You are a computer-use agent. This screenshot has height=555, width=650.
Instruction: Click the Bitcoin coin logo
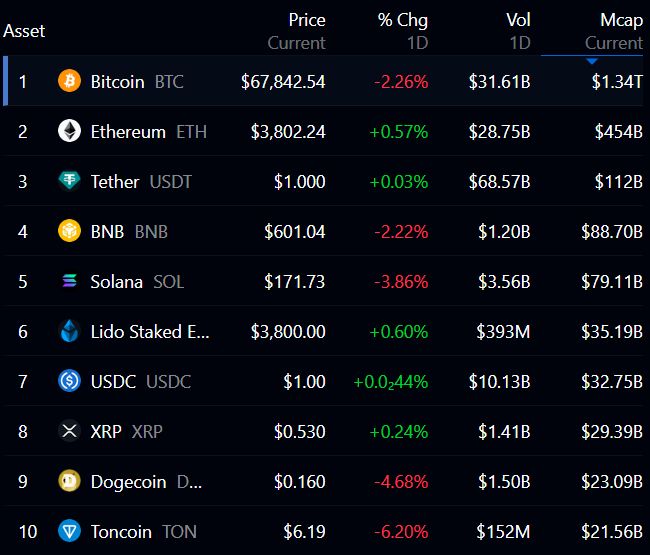click(69, 80)
